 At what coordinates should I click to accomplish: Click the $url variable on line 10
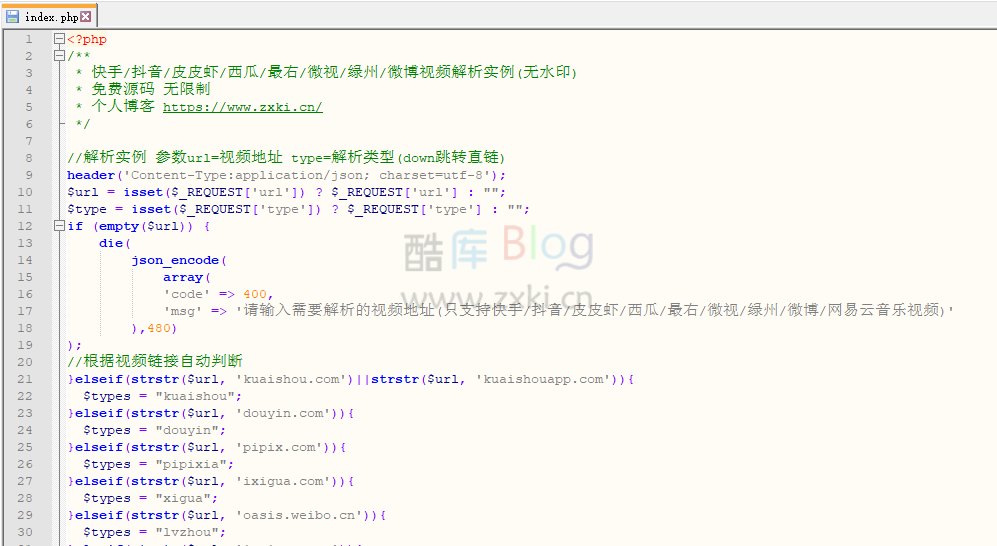[83, 192]
